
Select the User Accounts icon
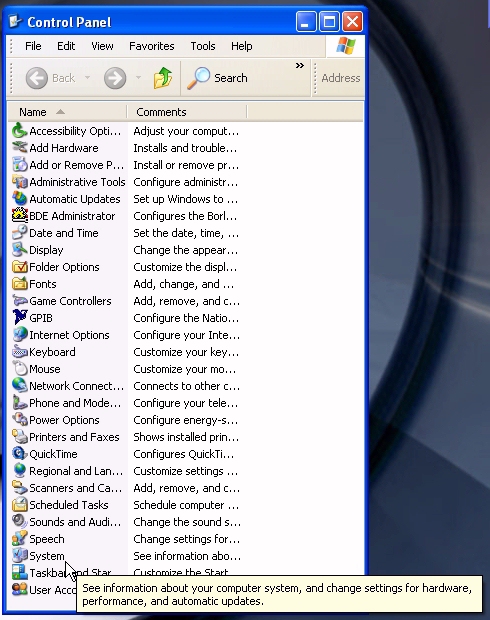(x=19, y=590)
